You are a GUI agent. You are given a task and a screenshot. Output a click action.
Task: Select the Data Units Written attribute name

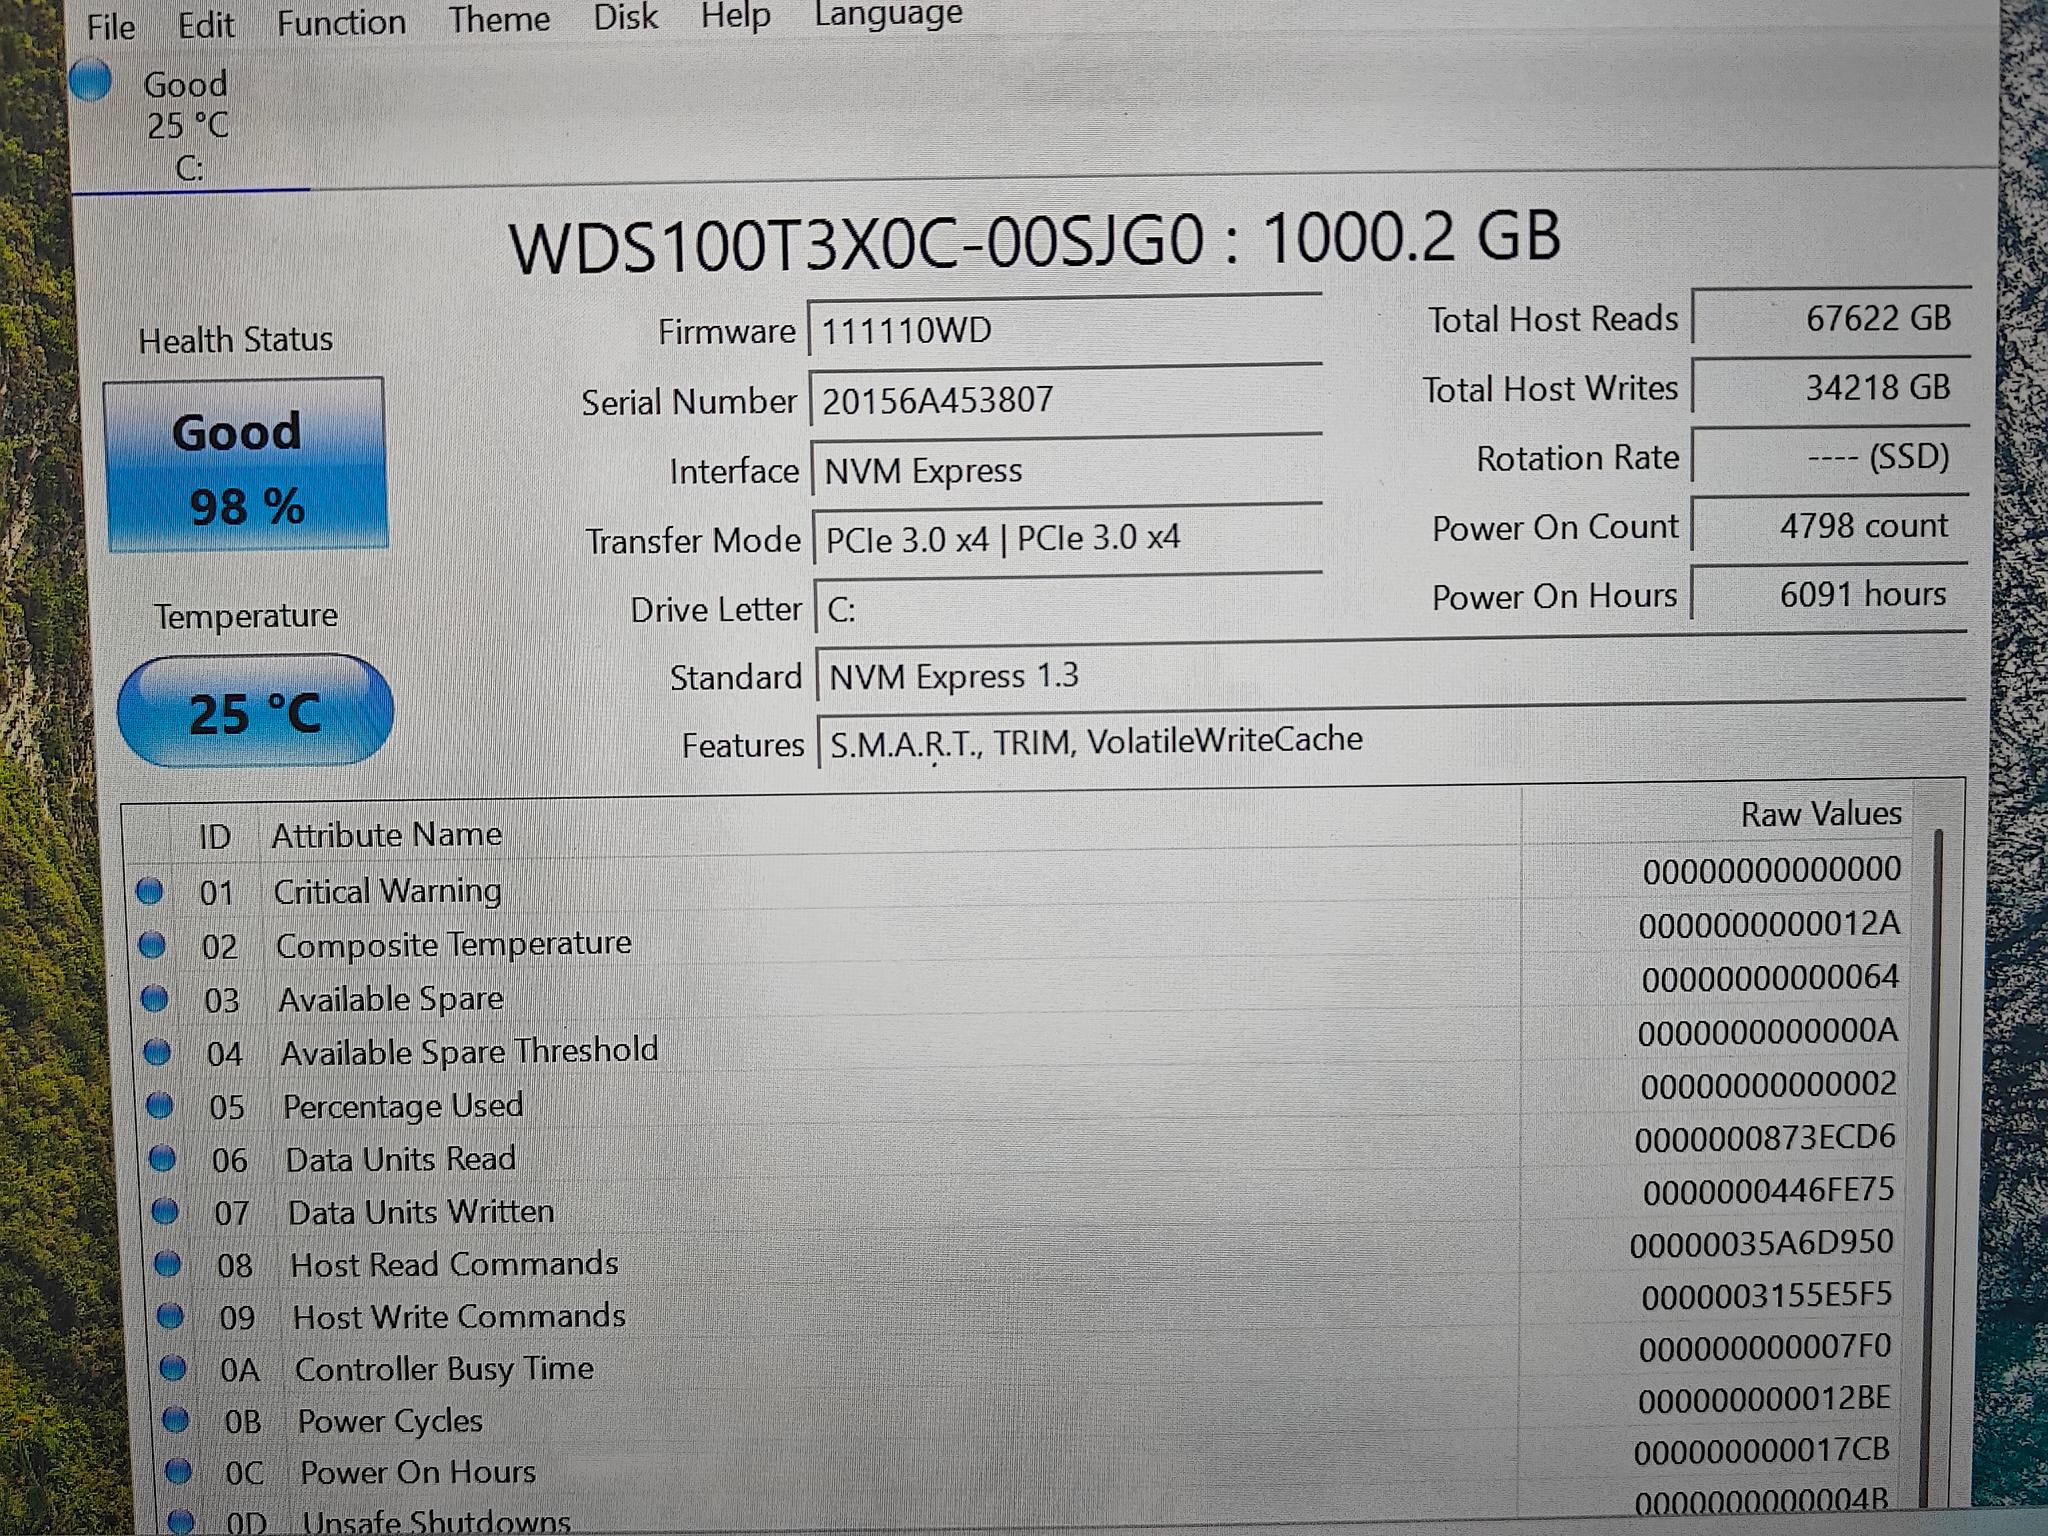tap(421, 1212)
